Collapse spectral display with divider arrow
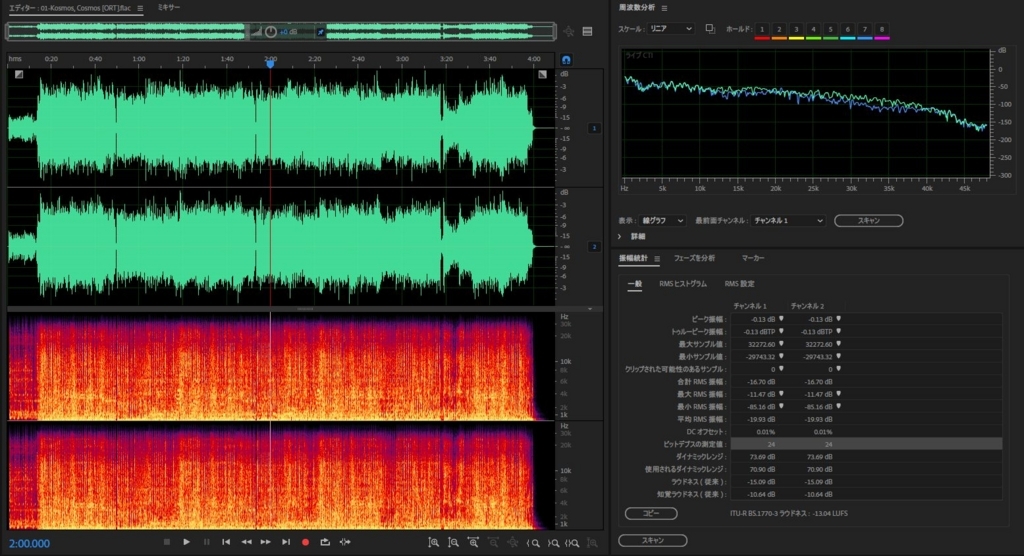This screenshot has height=556, width=1024. tap(590, 309)
